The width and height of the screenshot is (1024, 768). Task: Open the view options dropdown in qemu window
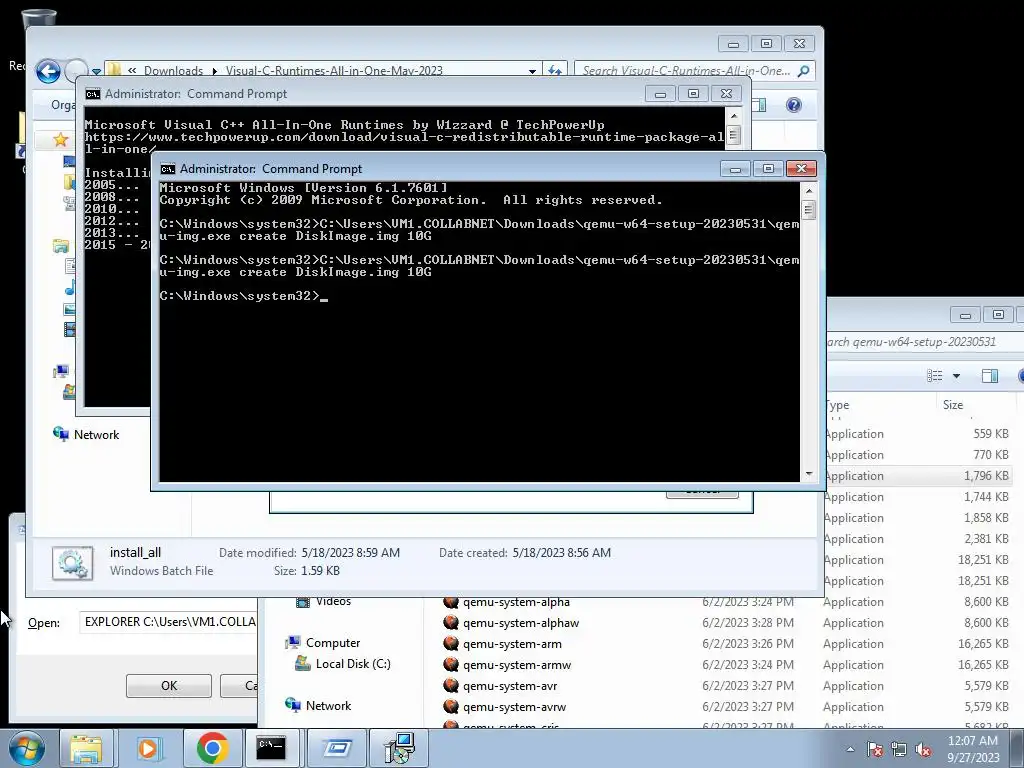click(x=956, y=376)
